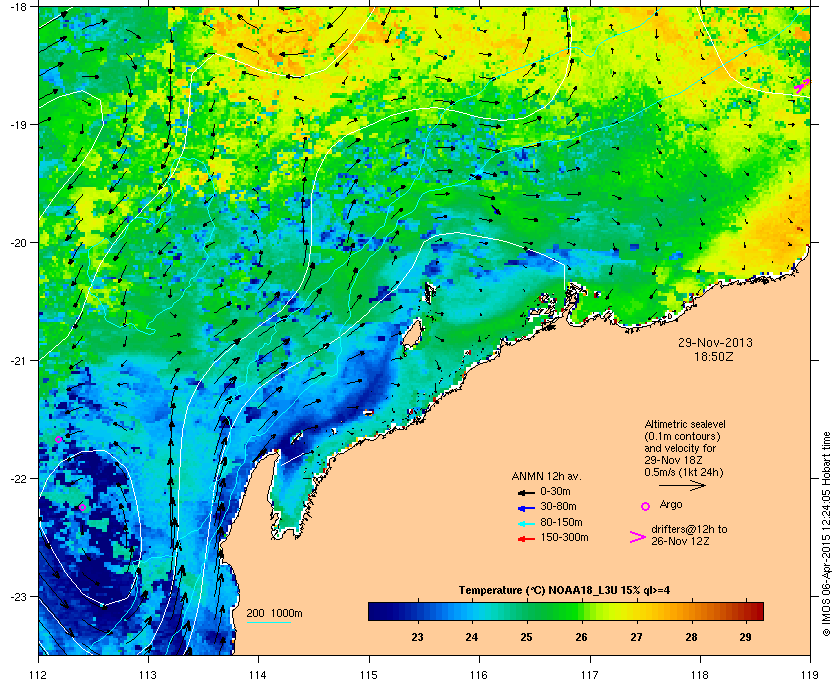Image resolution: width=840 pixels, height=680 pixels.
Task: Click the '-22' latitude axis label
Action: tap(17, 479)
